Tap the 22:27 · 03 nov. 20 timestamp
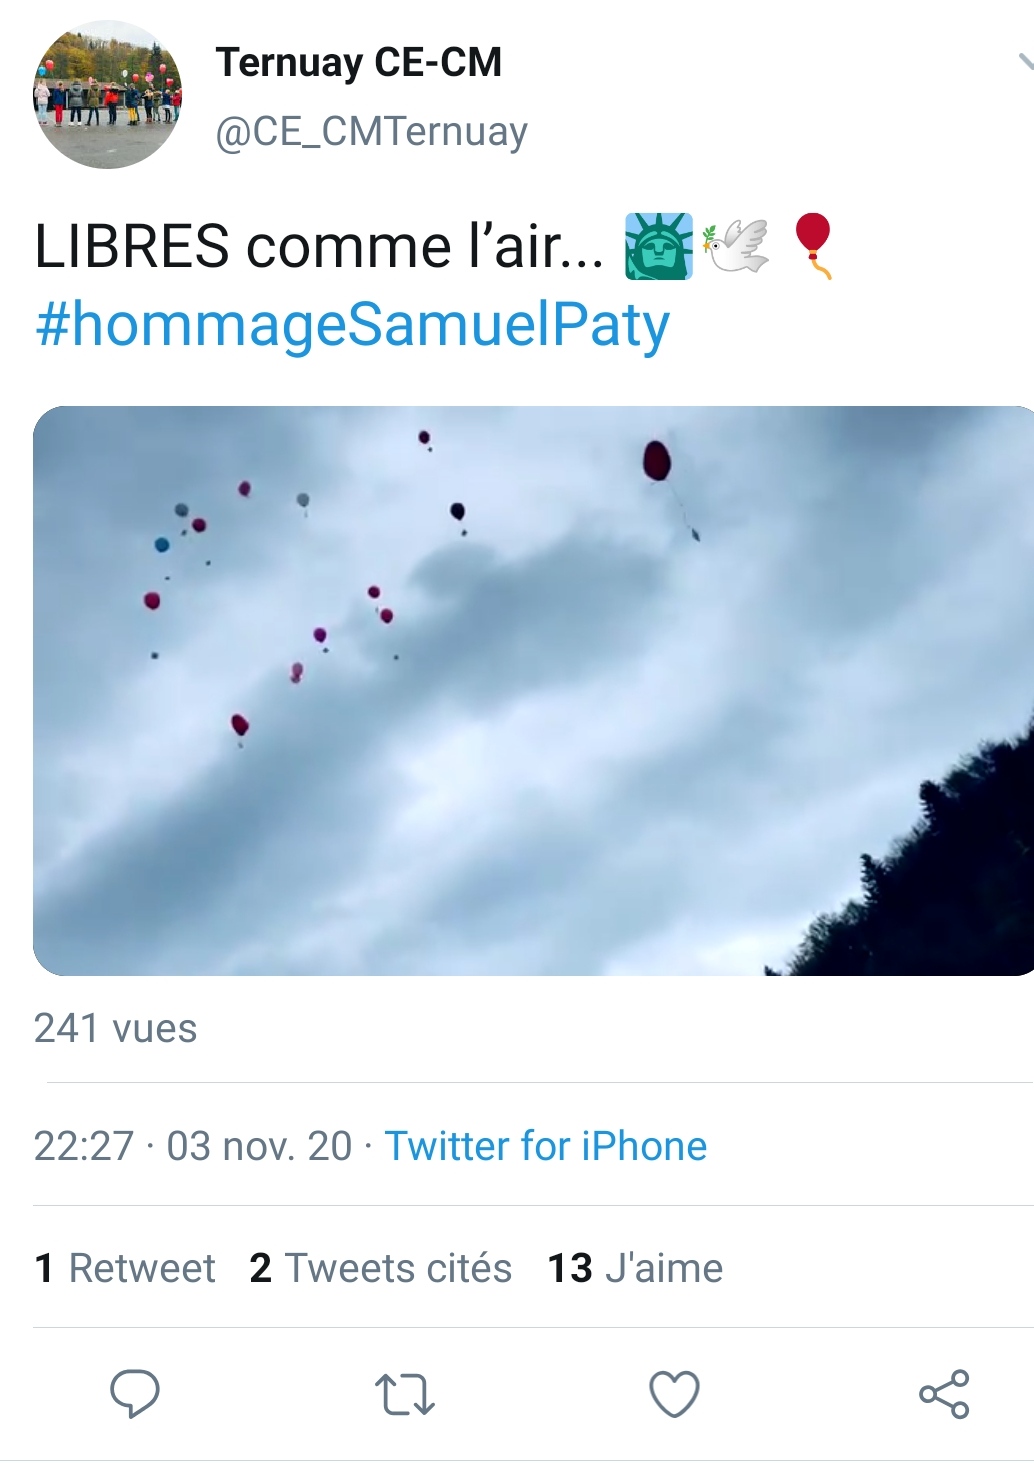The width and height of the screenshot is (1034, 1463). tap(193, 1146)
